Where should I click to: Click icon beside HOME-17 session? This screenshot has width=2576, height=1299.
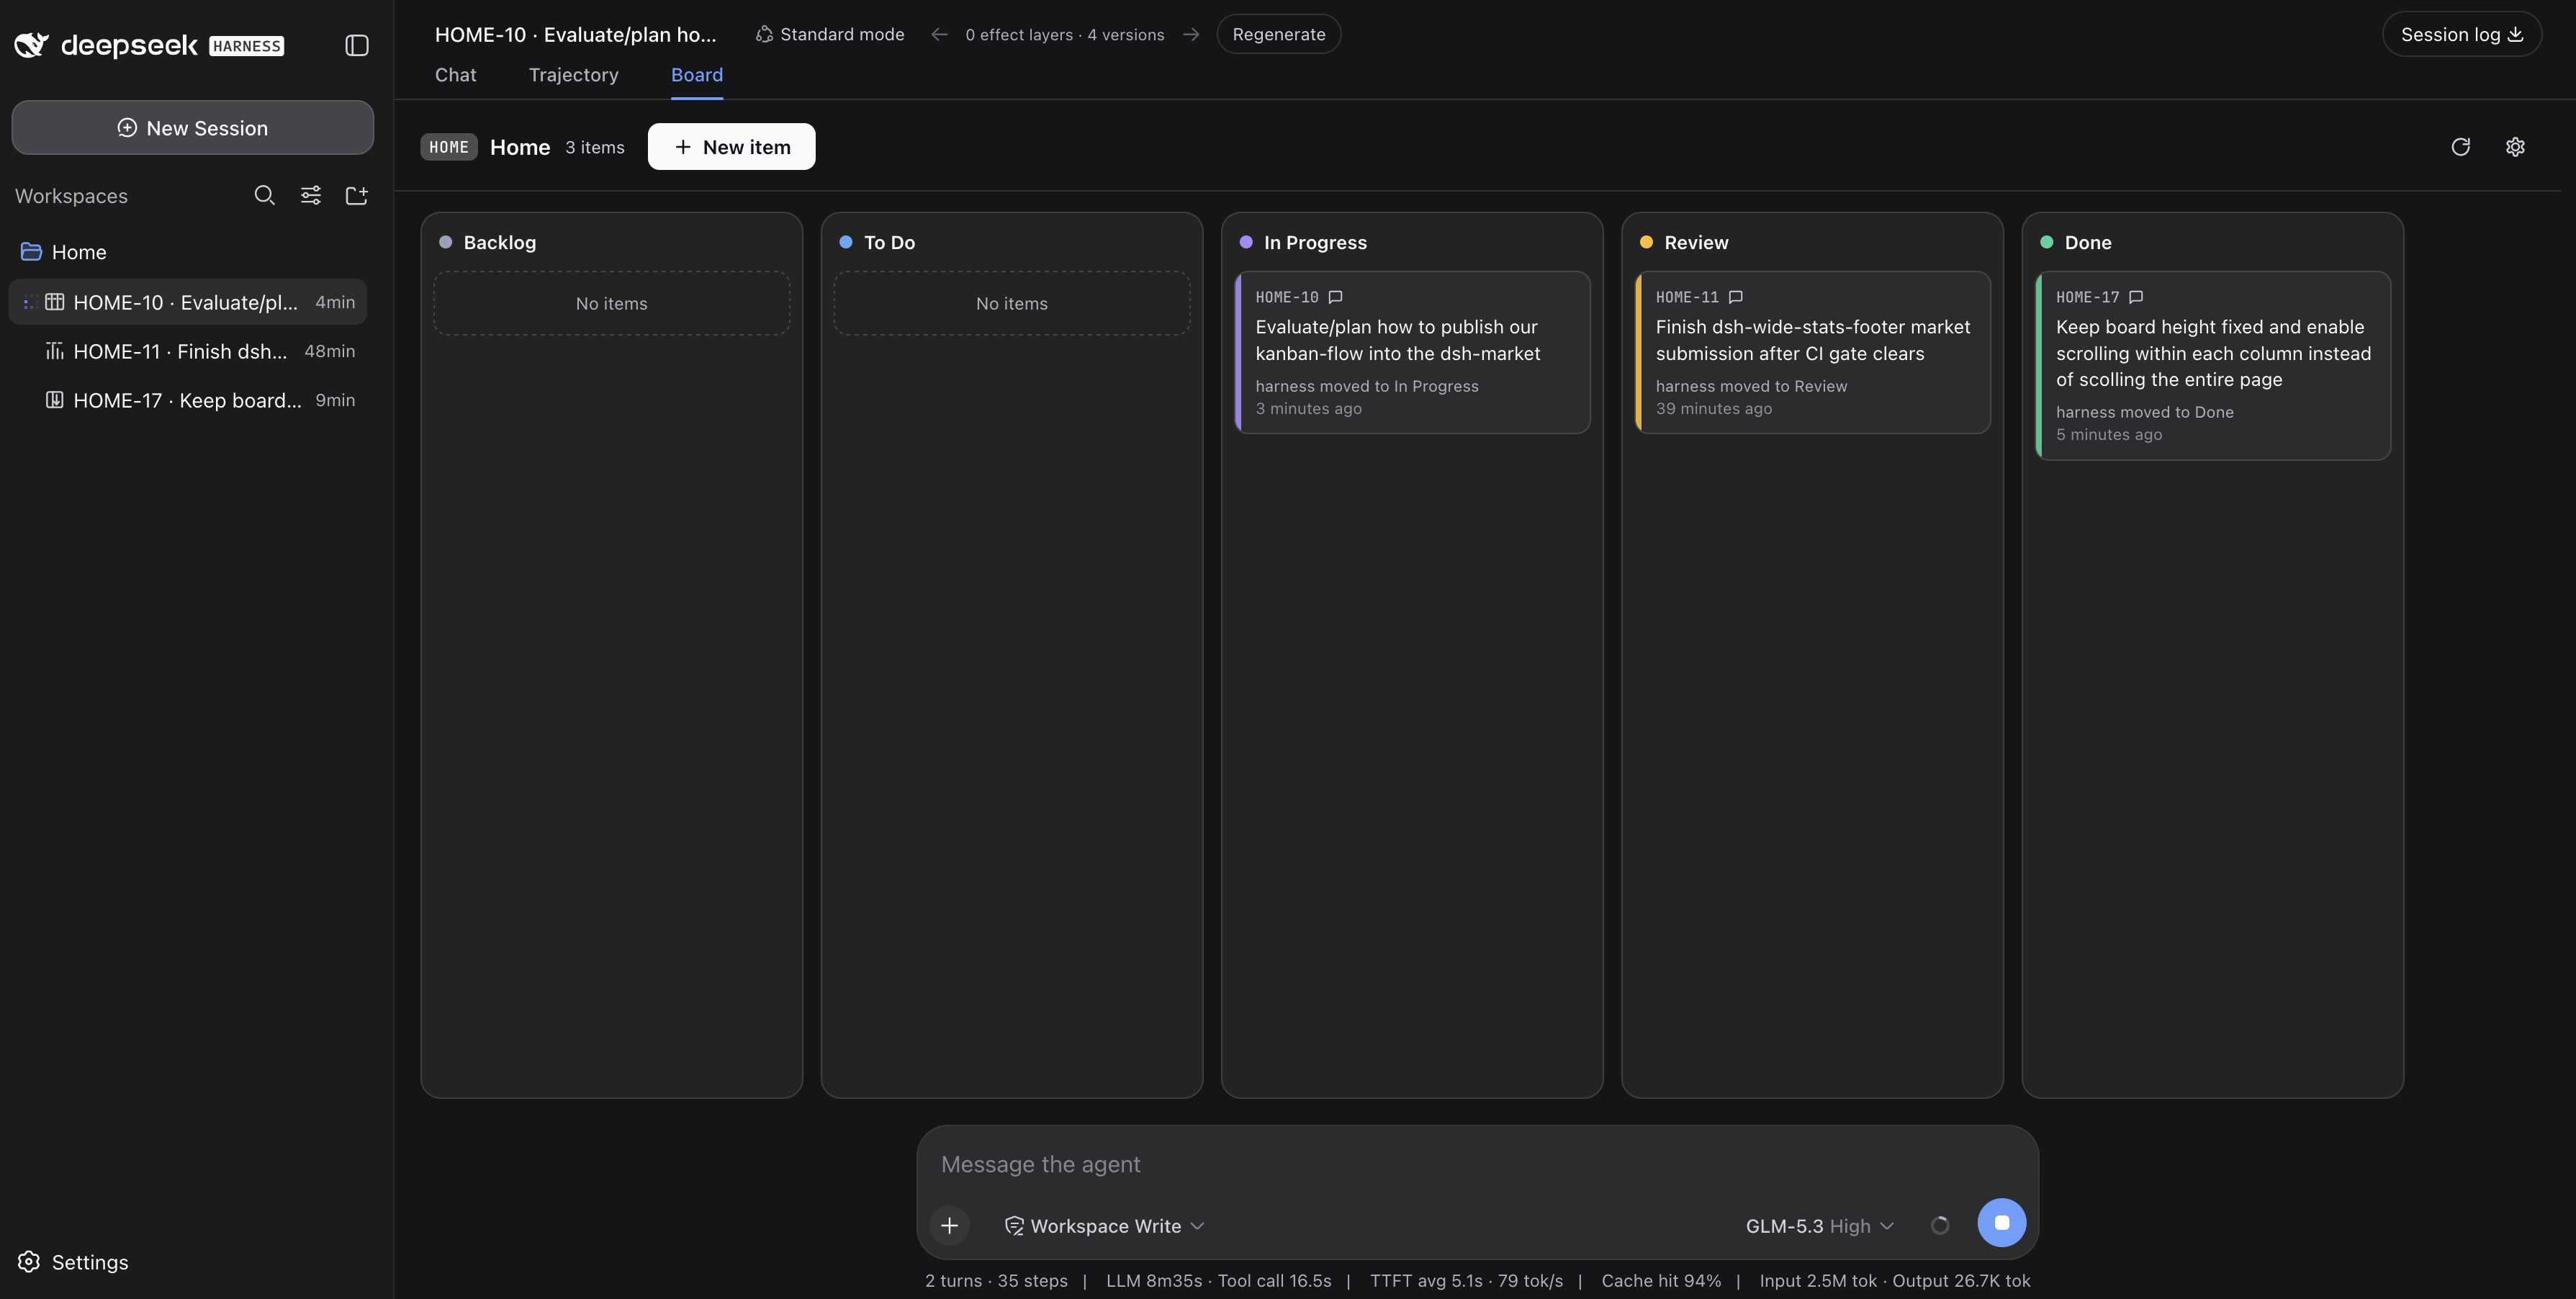click(x=55, y=400)
